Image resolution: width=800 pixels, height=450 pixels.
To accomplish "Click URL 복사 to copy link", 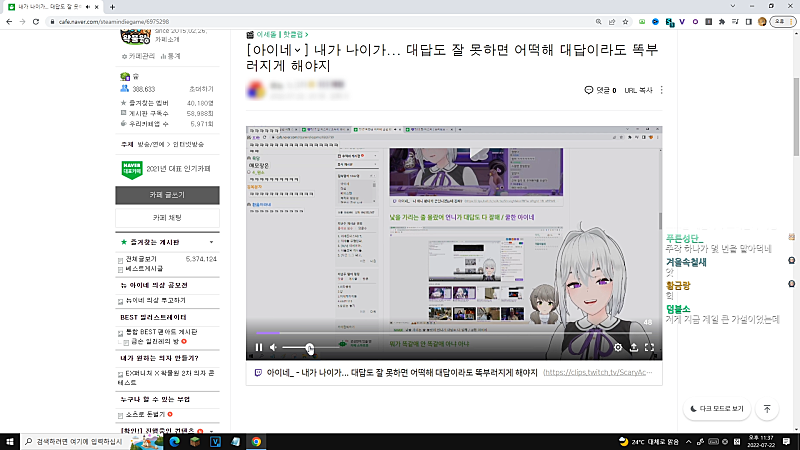I will pos(638,90).
